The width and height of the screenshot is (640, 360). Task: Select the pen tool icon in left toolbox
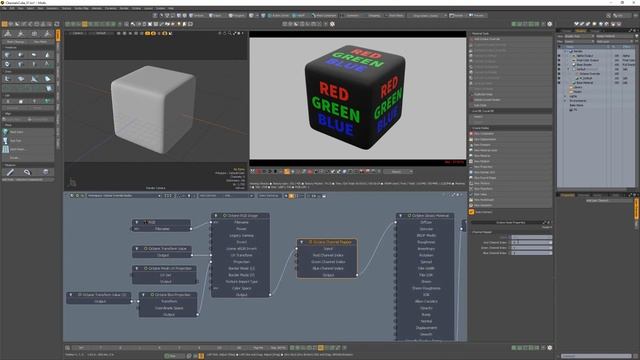[x=10, y=172]
